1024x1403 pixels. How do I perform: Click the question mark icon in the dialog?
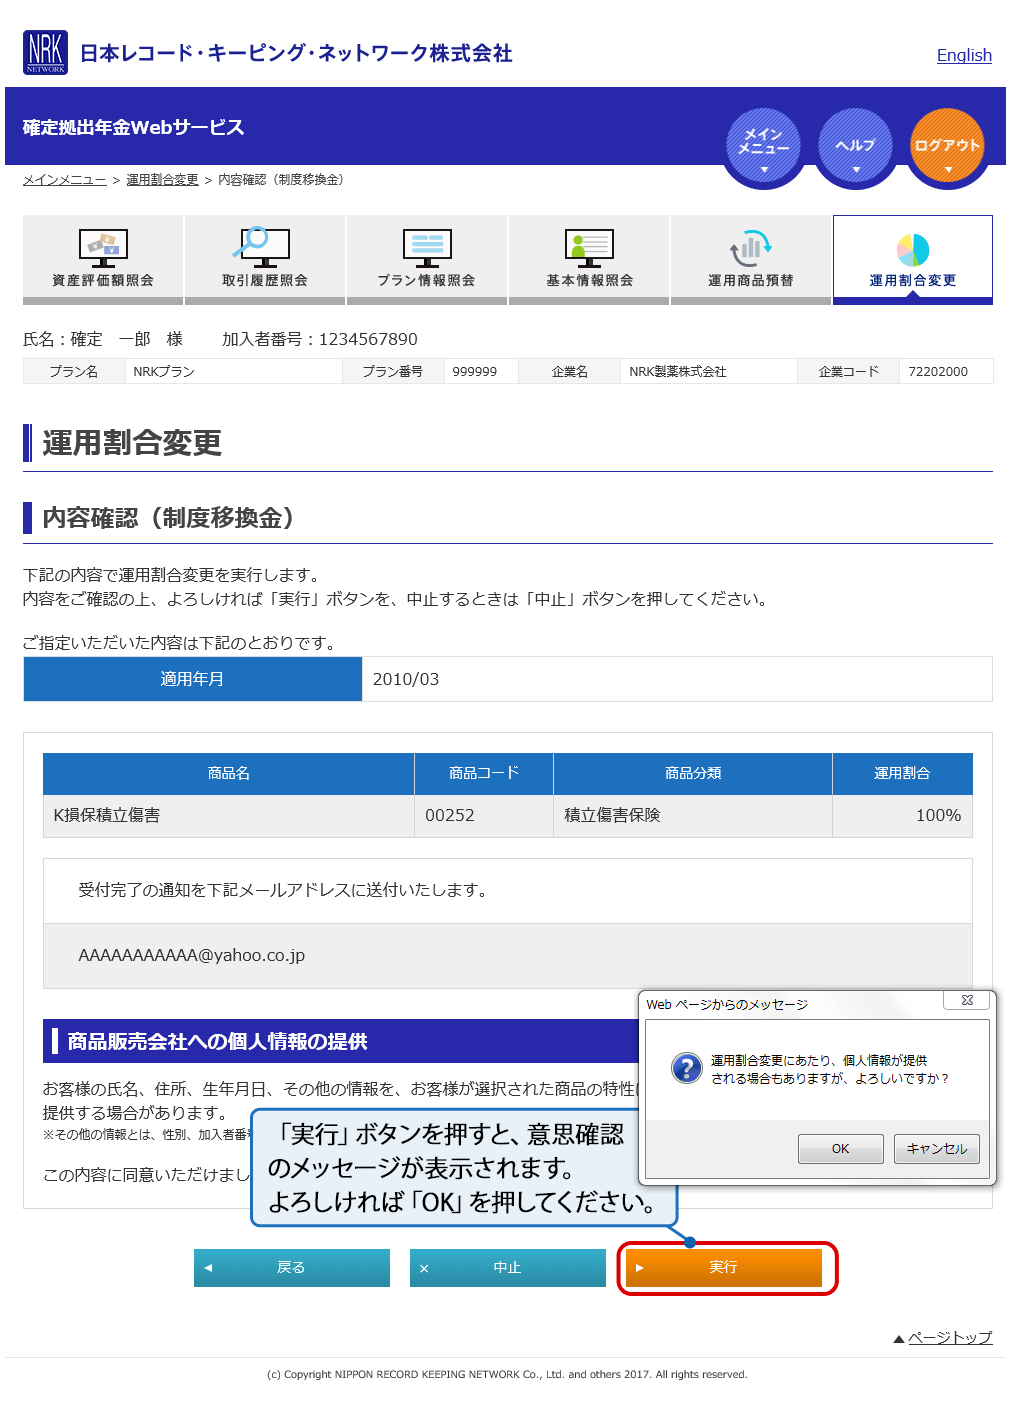pyautogui.click(x=687, y=1068)
